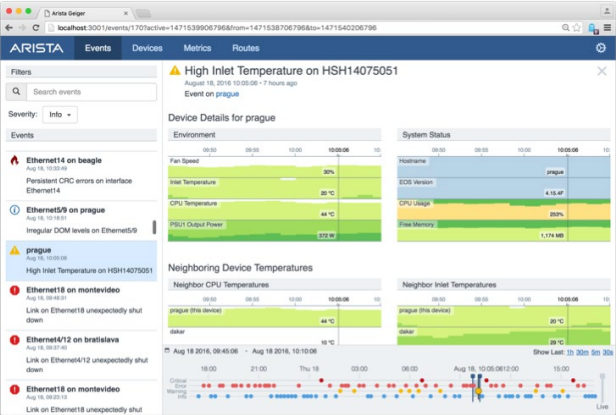Image resolution: width=616 pixels, height=415 pixels.
Task: Open the settings gear in Arista header
Action: [601, 48]
